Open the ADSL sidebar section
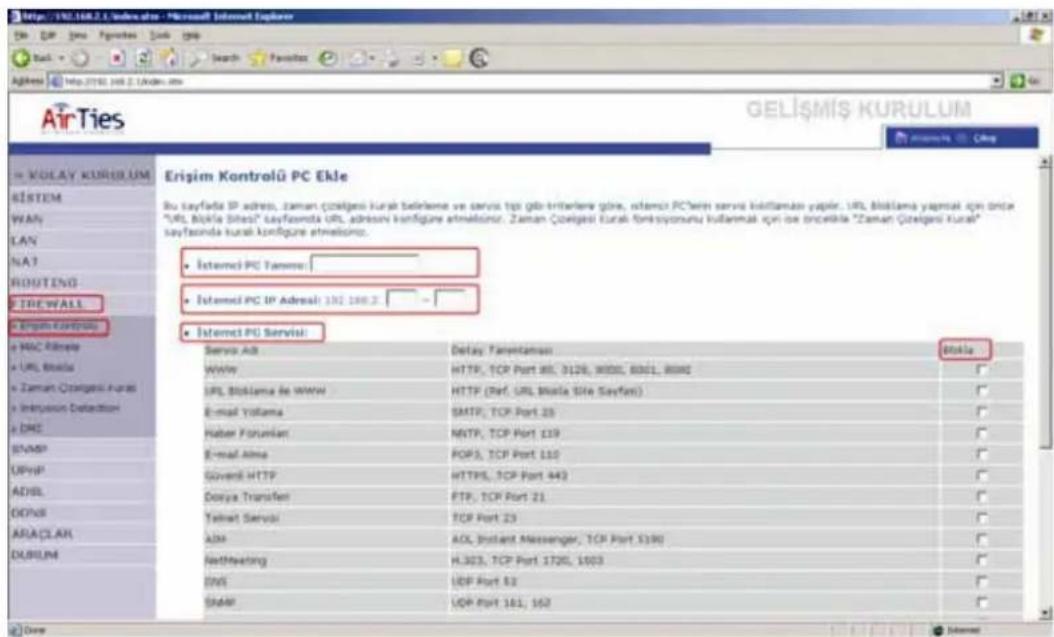The height and width of the screenshot is (637, 1054). click(x=28, y=491)
